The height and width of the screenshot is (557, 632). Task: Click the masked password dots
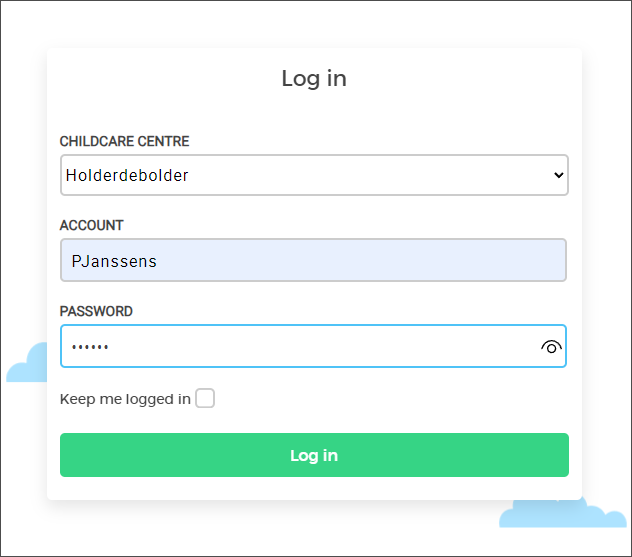click(x=90, y=347)
